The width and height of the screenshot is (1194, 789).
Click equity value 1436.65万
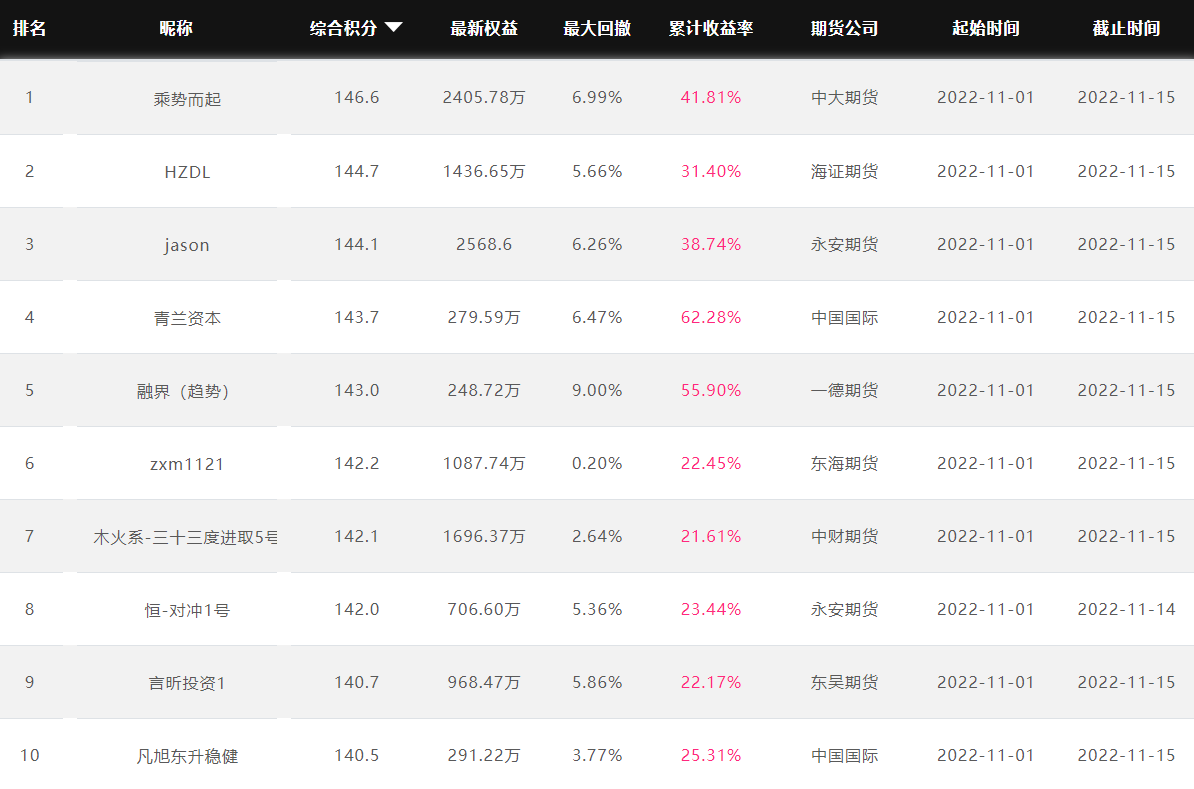(484, 171)
